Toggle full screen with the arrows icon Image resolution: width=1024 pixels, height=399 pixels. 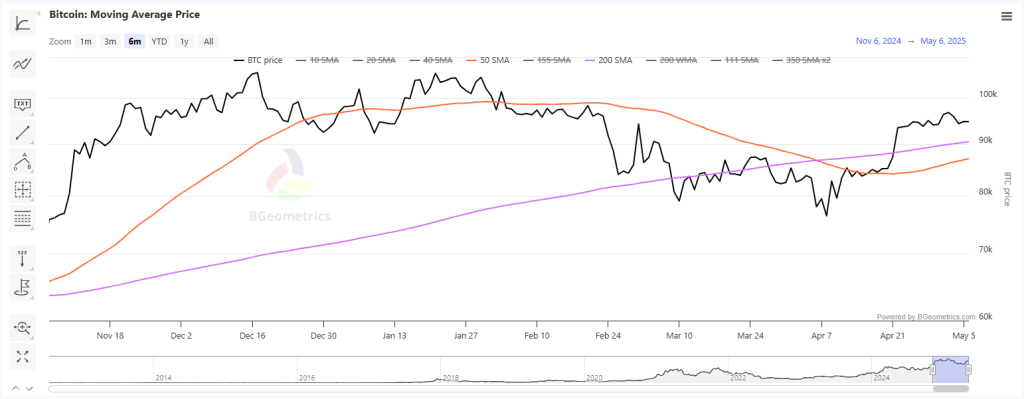[x=23, y=356]
